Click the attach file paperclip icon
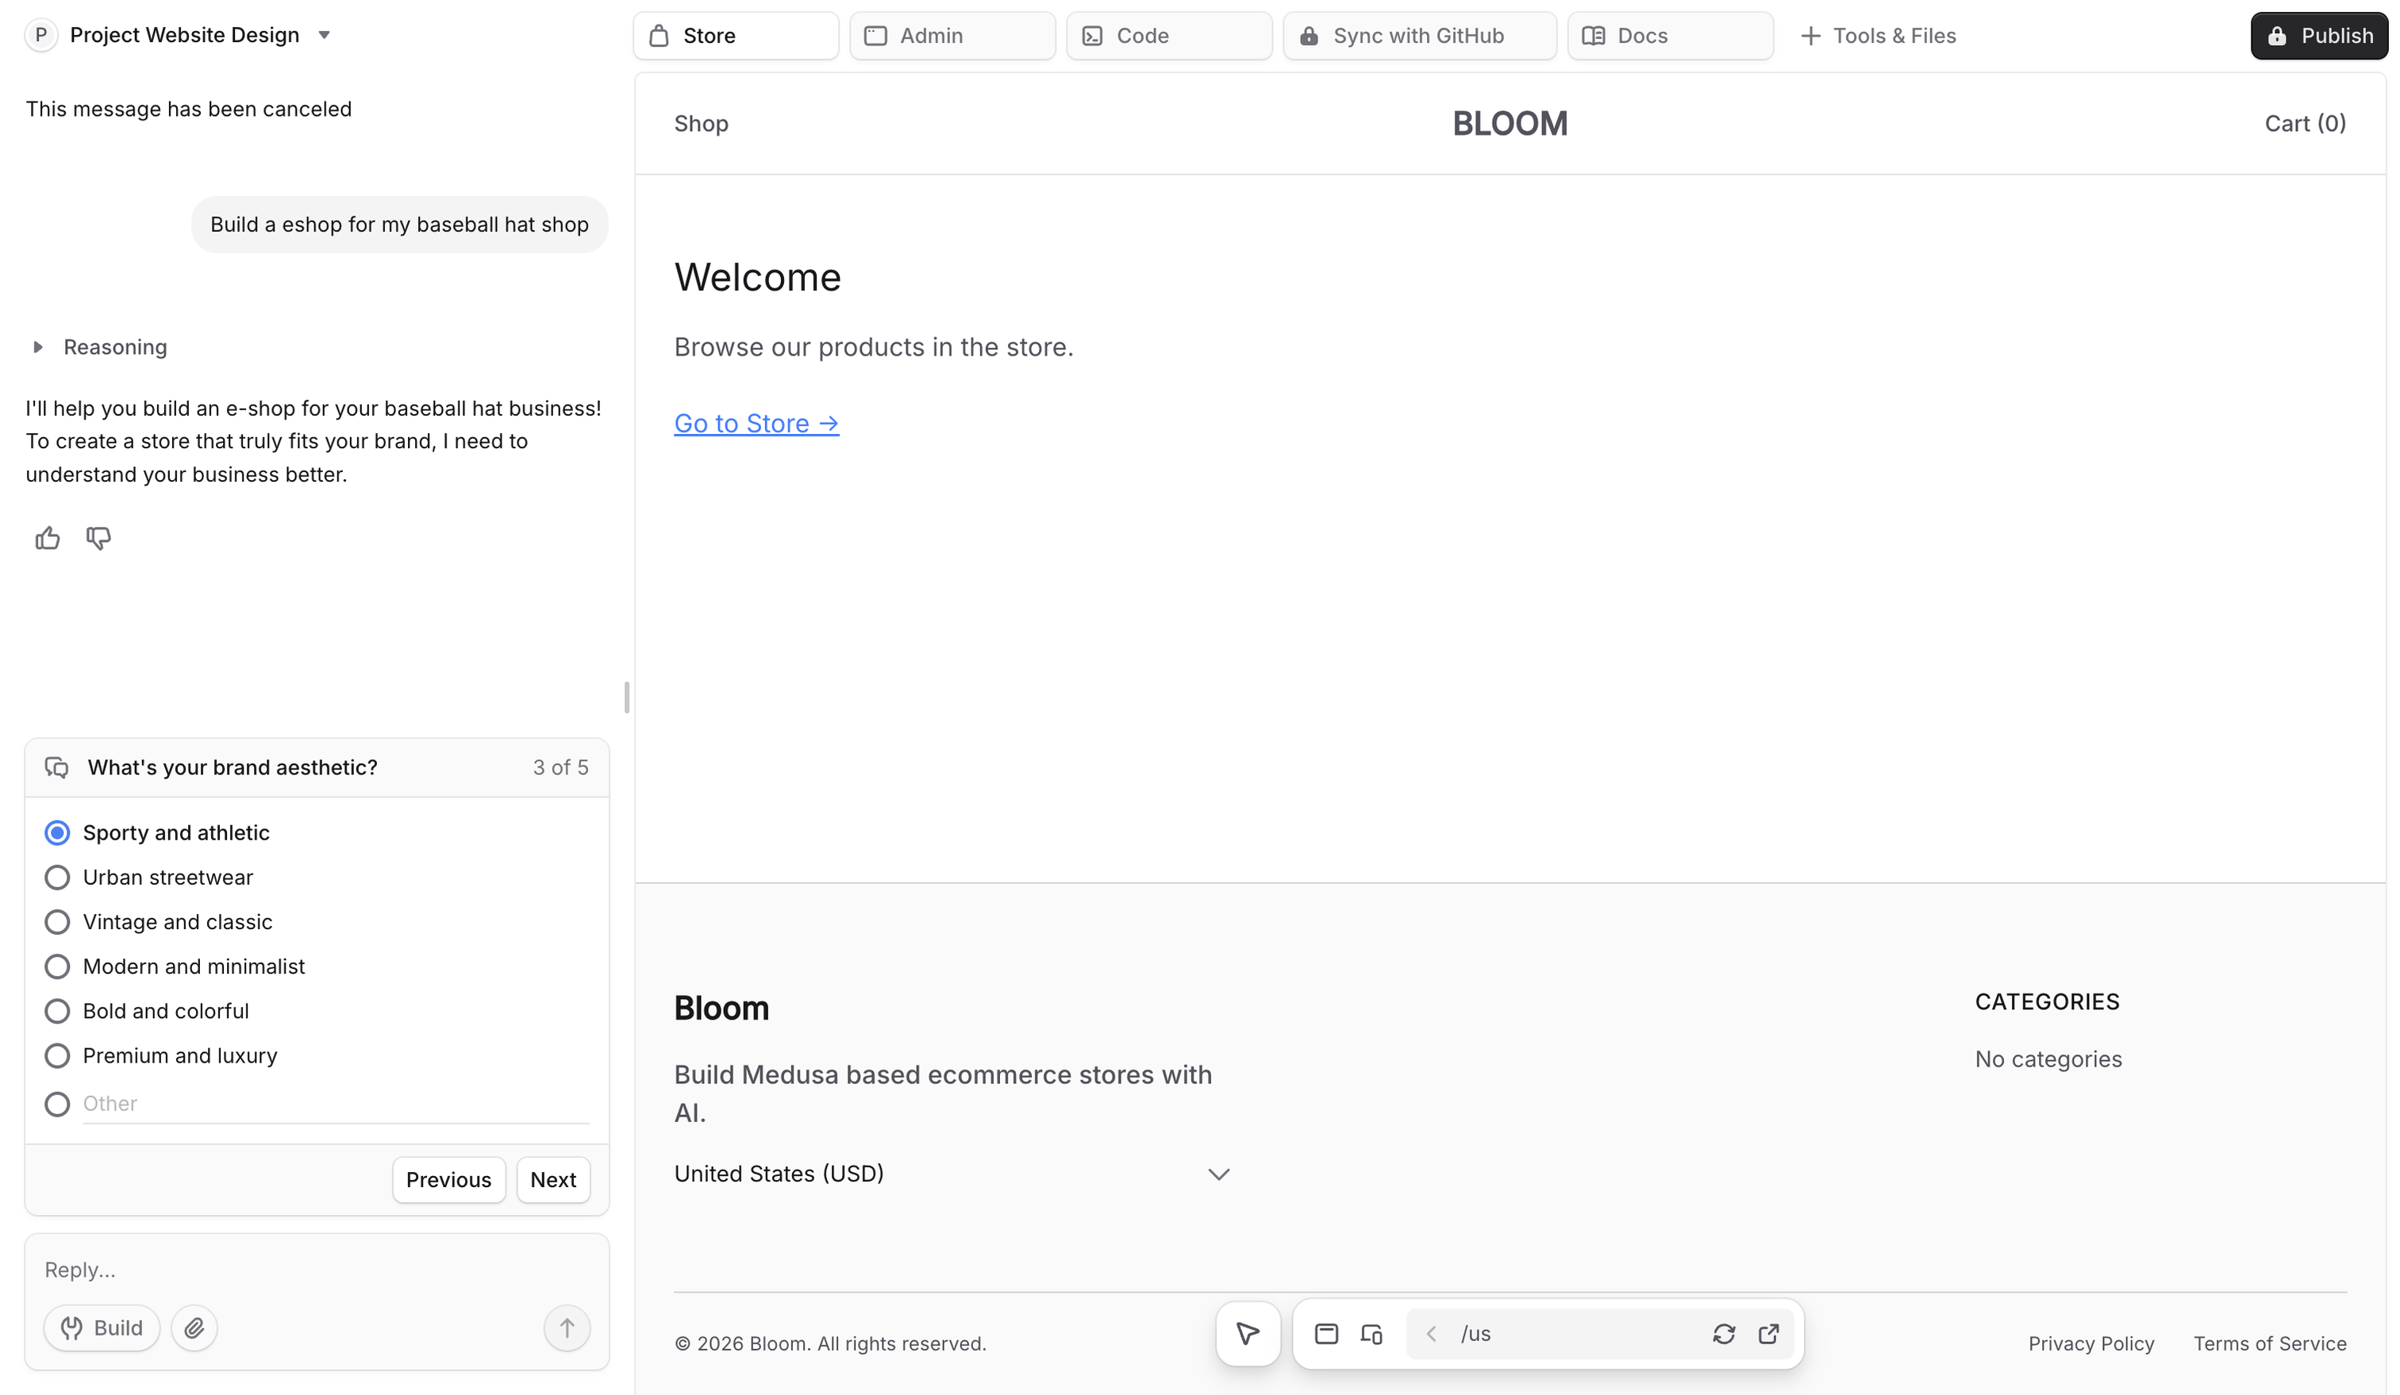This screenshot has width=2400, height=1395. click(194, 1328)
